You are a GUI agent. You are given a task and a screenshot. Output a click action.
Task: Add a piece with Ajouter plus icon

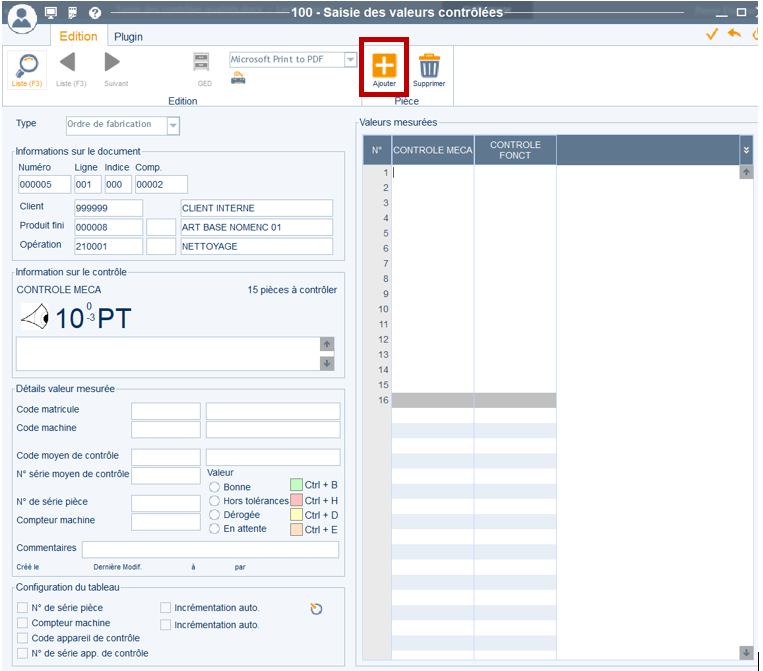[x=384, y=65]
